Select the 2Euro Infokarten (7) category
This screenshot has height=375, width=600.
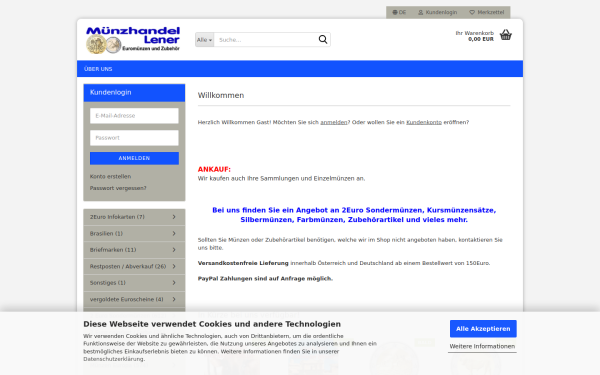[134, 217]
